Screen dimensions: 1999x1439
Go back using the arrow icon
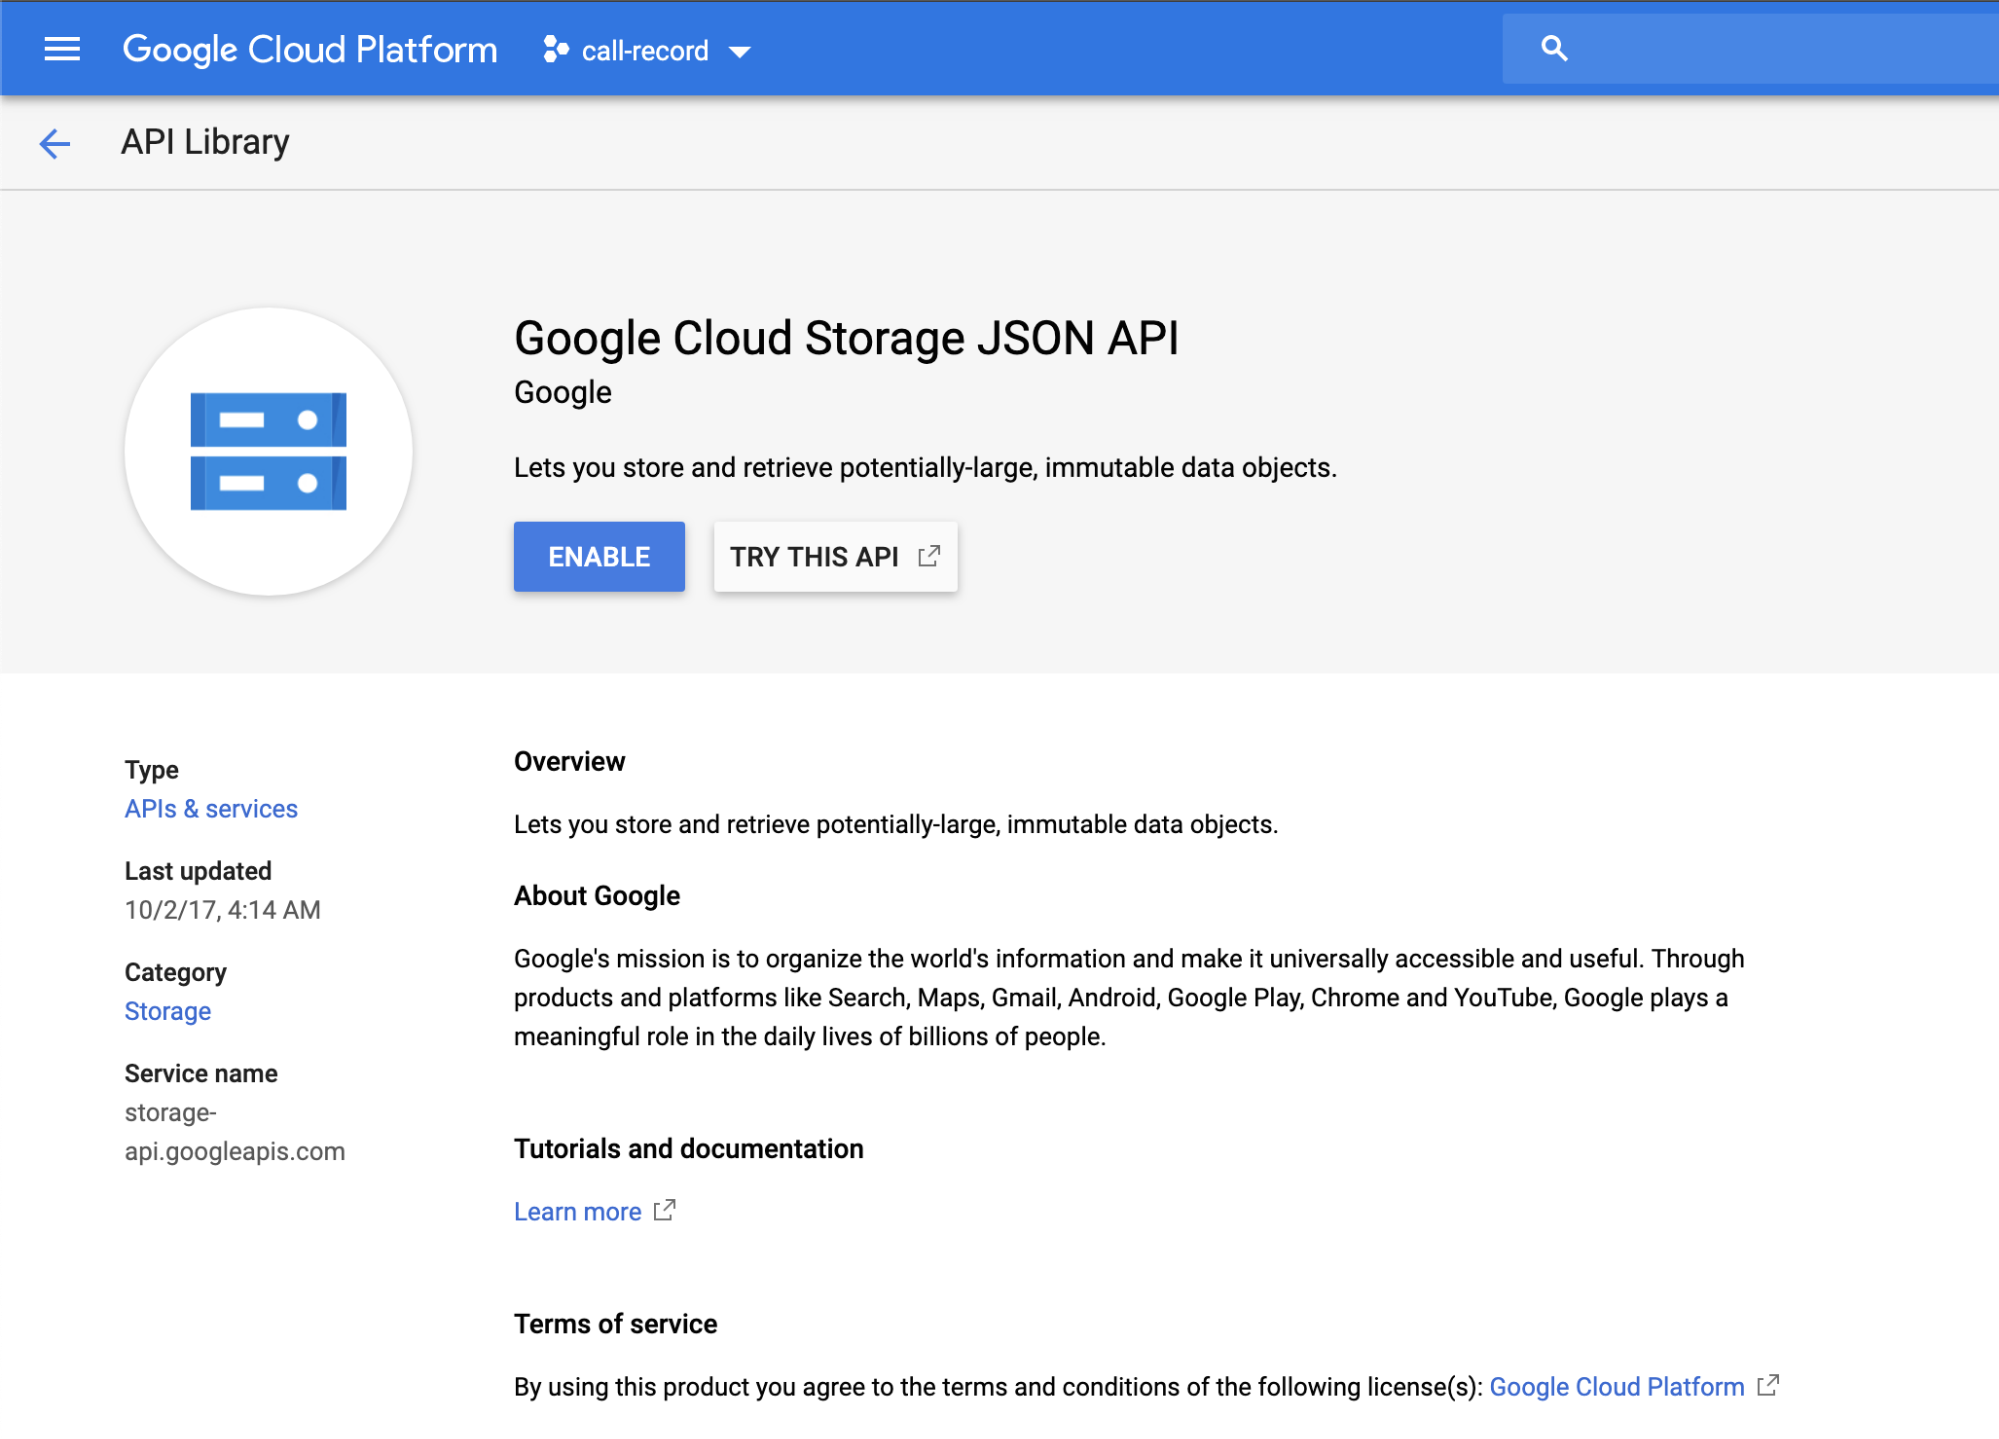(55, 144)
